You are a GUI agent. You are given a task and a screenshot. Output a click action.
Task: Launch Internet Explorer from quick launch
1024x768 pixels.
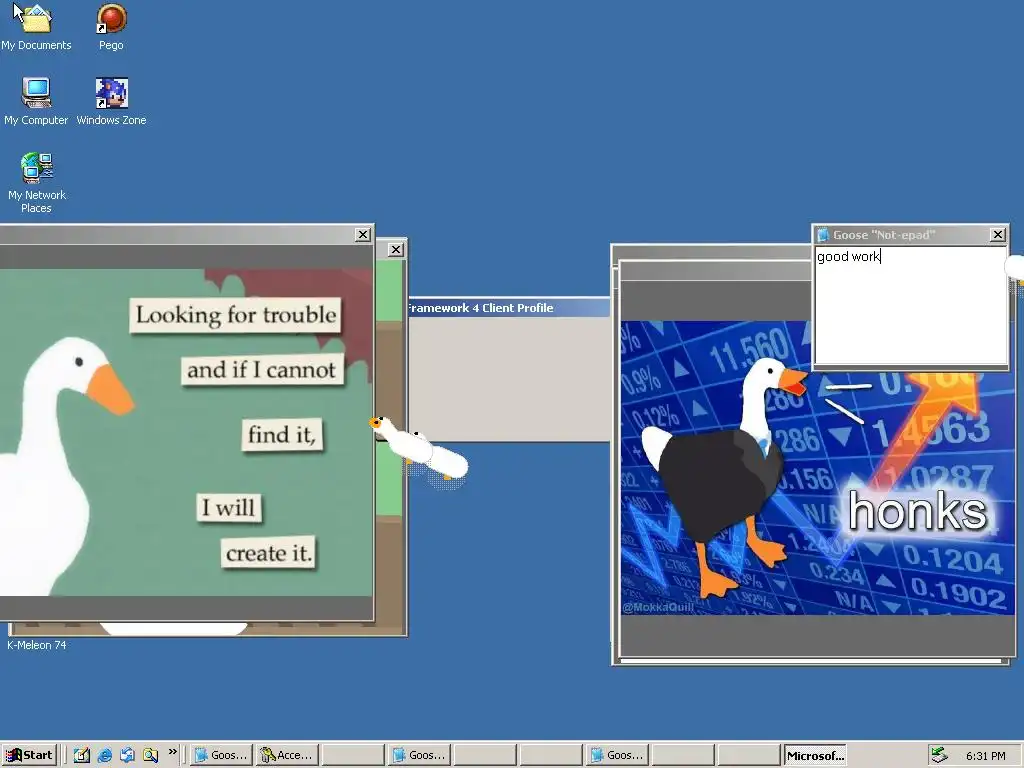pyautogui.click(x=104, y=755)
